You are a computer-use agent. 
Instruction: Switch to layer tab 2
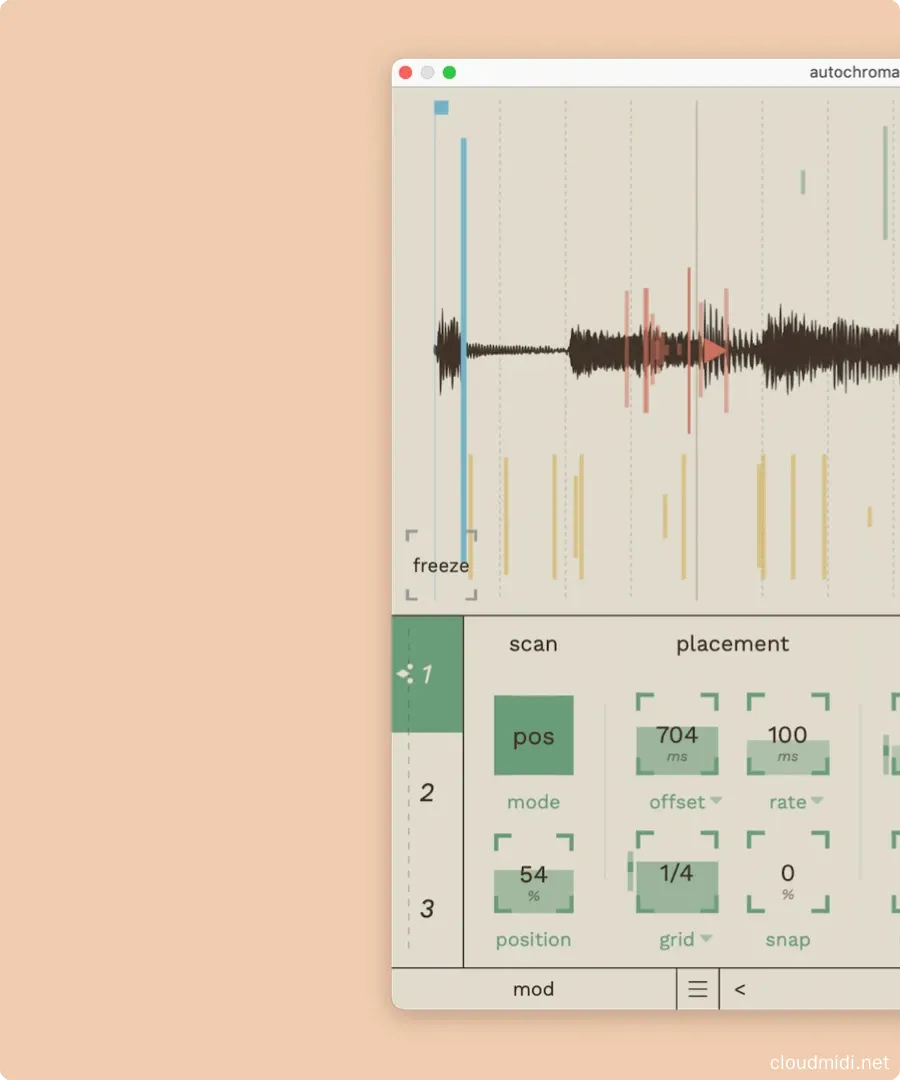click(427, 793)
